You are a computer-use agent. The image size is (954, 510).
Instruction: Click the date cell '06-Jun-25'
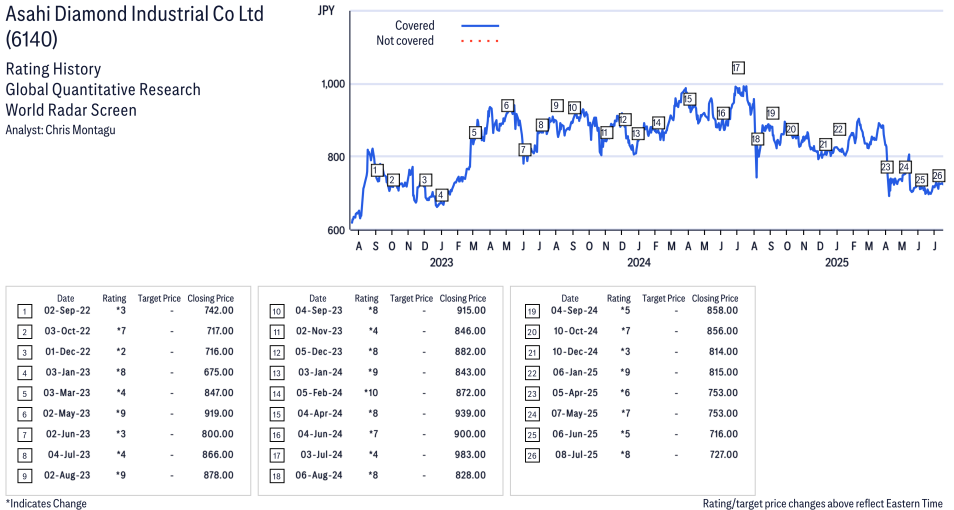[x=575, y=434]
